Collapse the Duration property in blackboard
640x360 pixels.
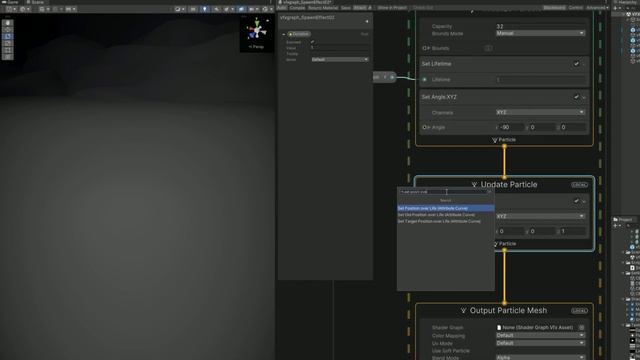coord(284,34)
